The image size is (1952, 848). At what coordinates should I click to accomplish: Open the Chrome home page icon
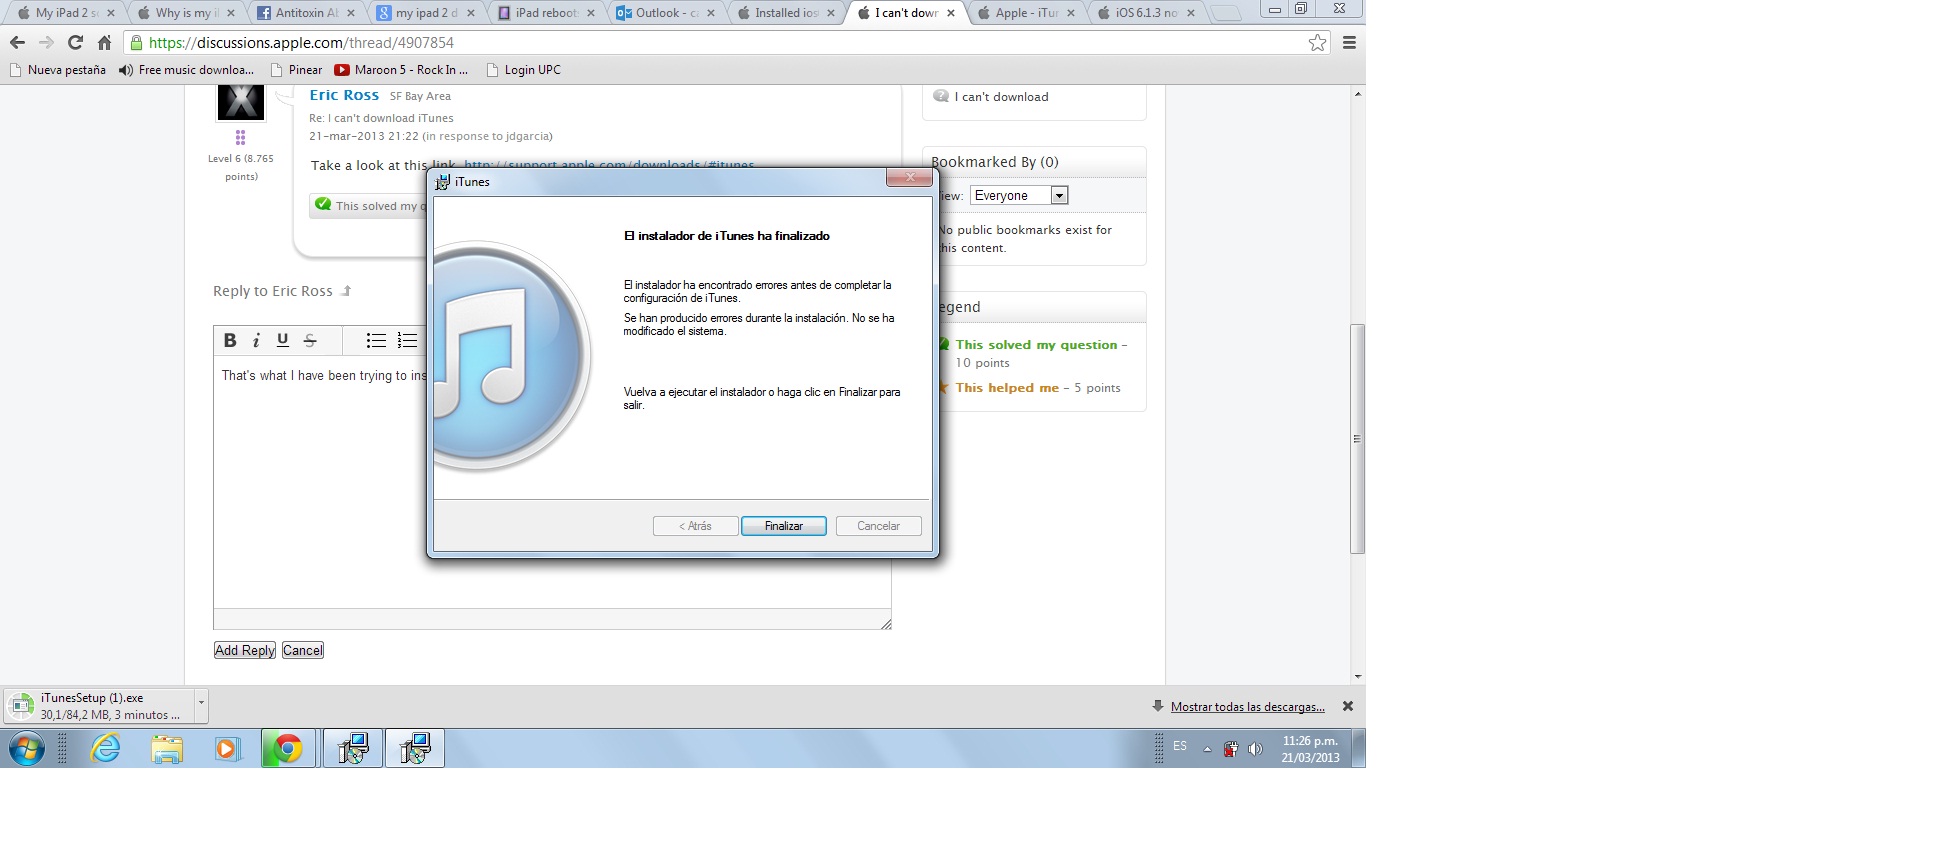pyautogui.click(x=104, y=42)
